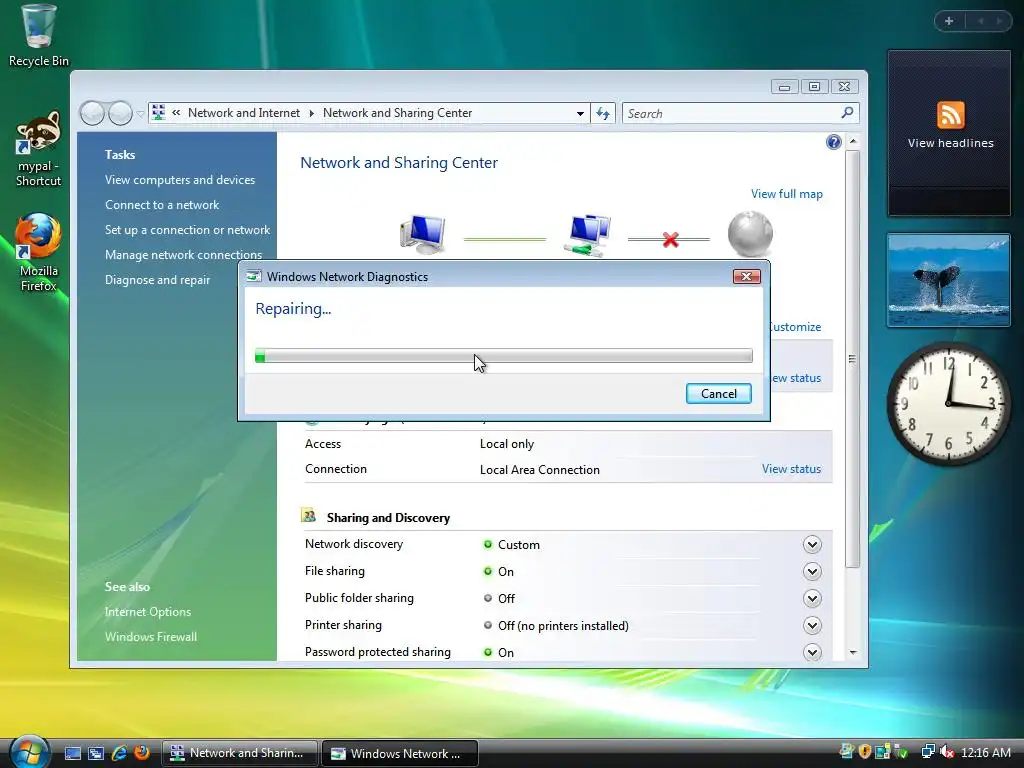Open the Recycle Bin desktop icon

(x=38, y=36)
